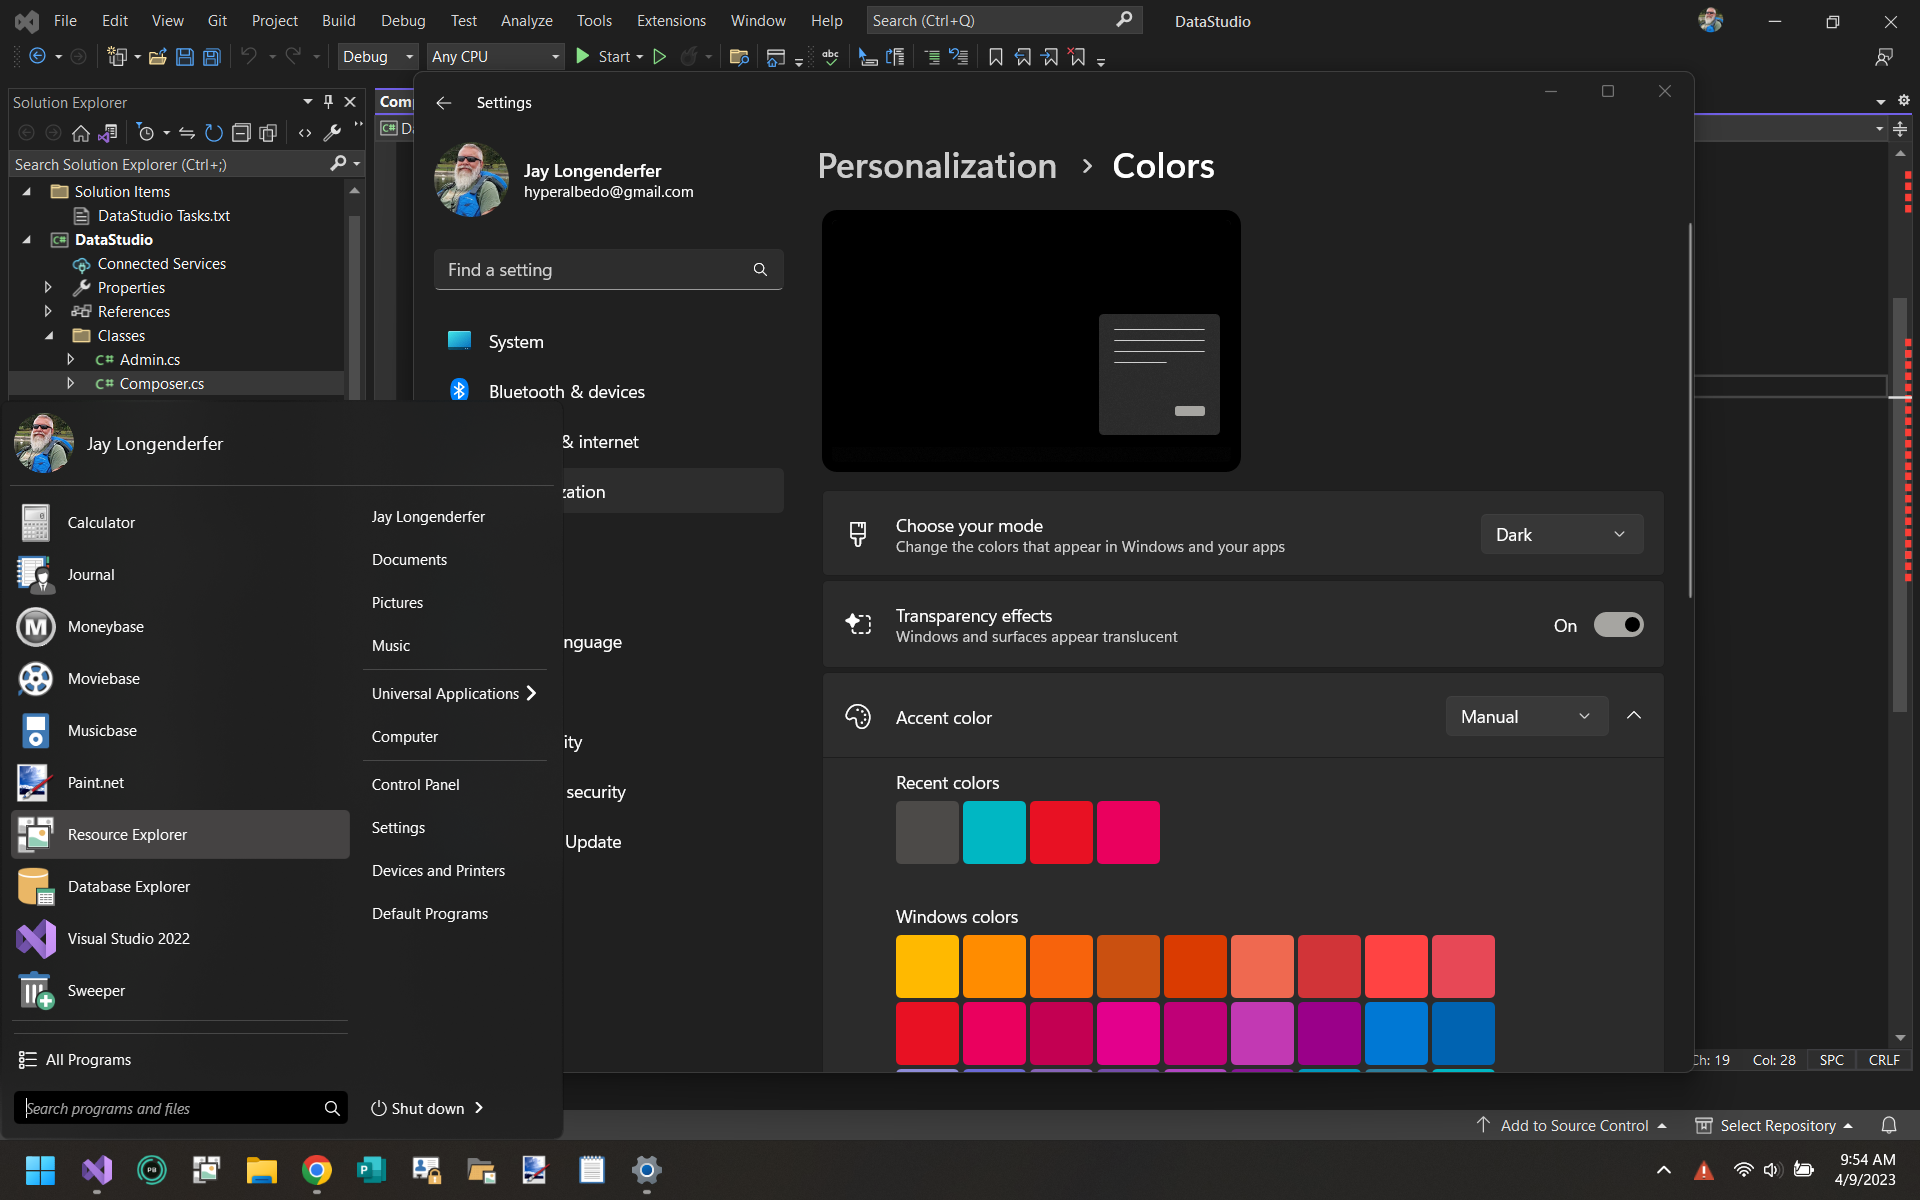Open Database Explorer from the start menu

[180, 887]
